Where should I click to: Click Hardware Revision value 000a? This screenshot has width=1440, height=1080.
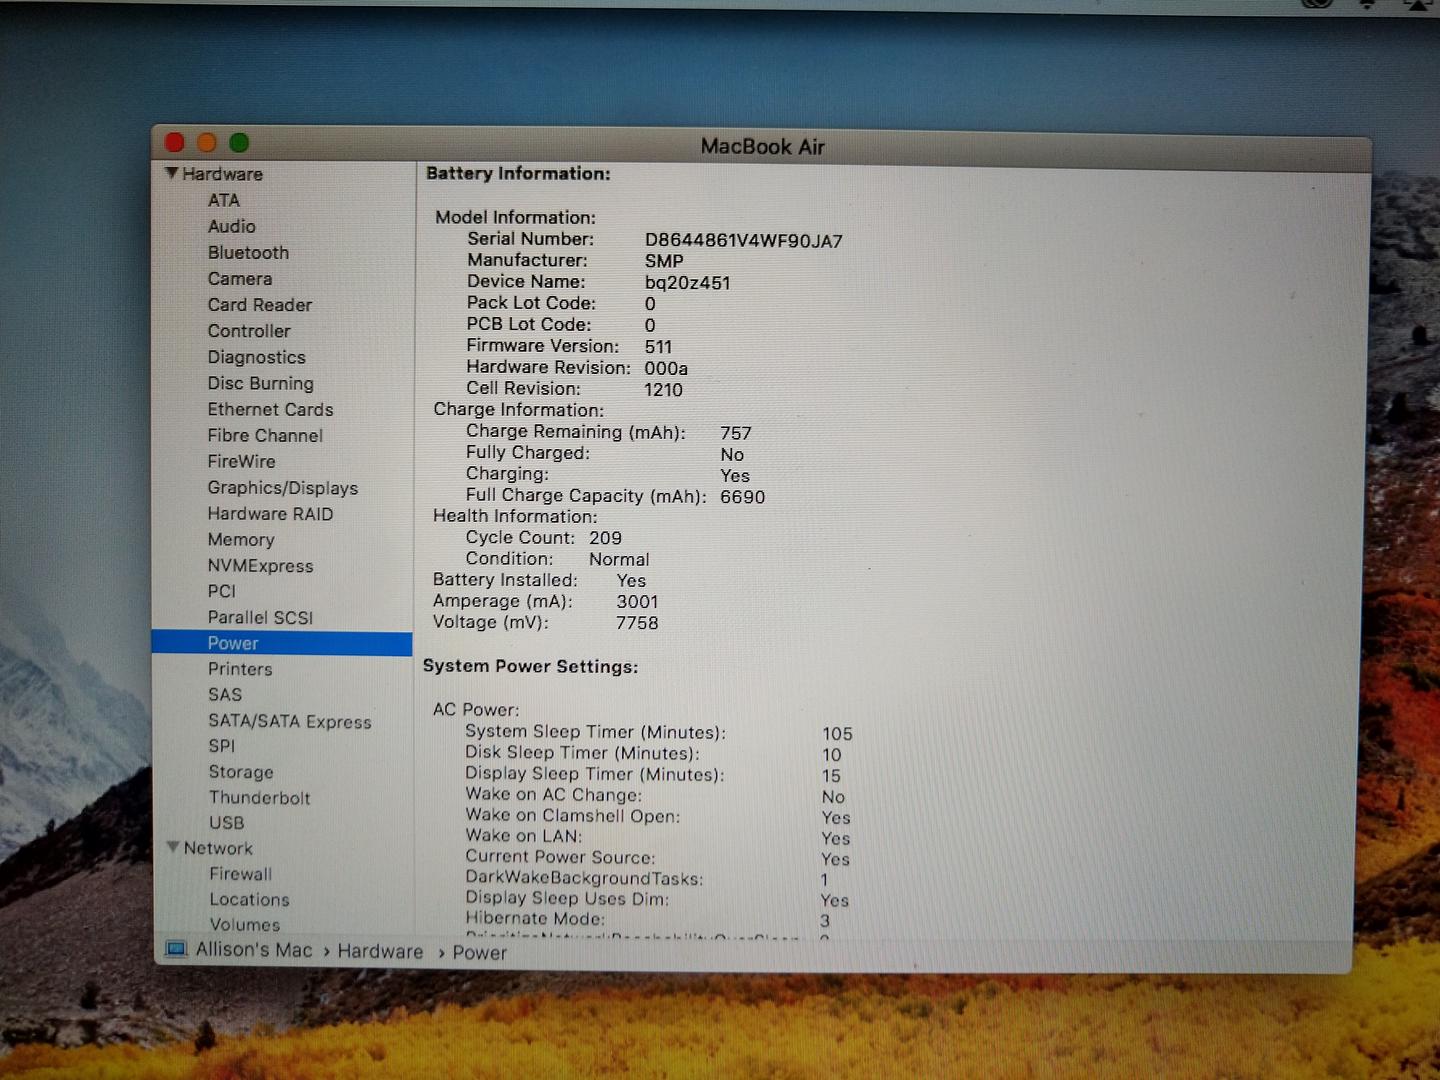click(x=666, y=368)
